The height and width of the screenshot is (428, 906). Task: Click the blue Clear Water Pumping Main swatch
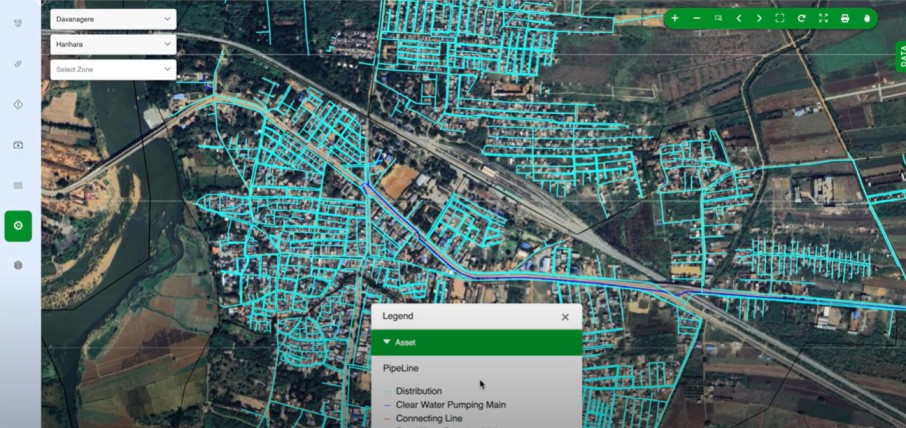click(387, 405)
